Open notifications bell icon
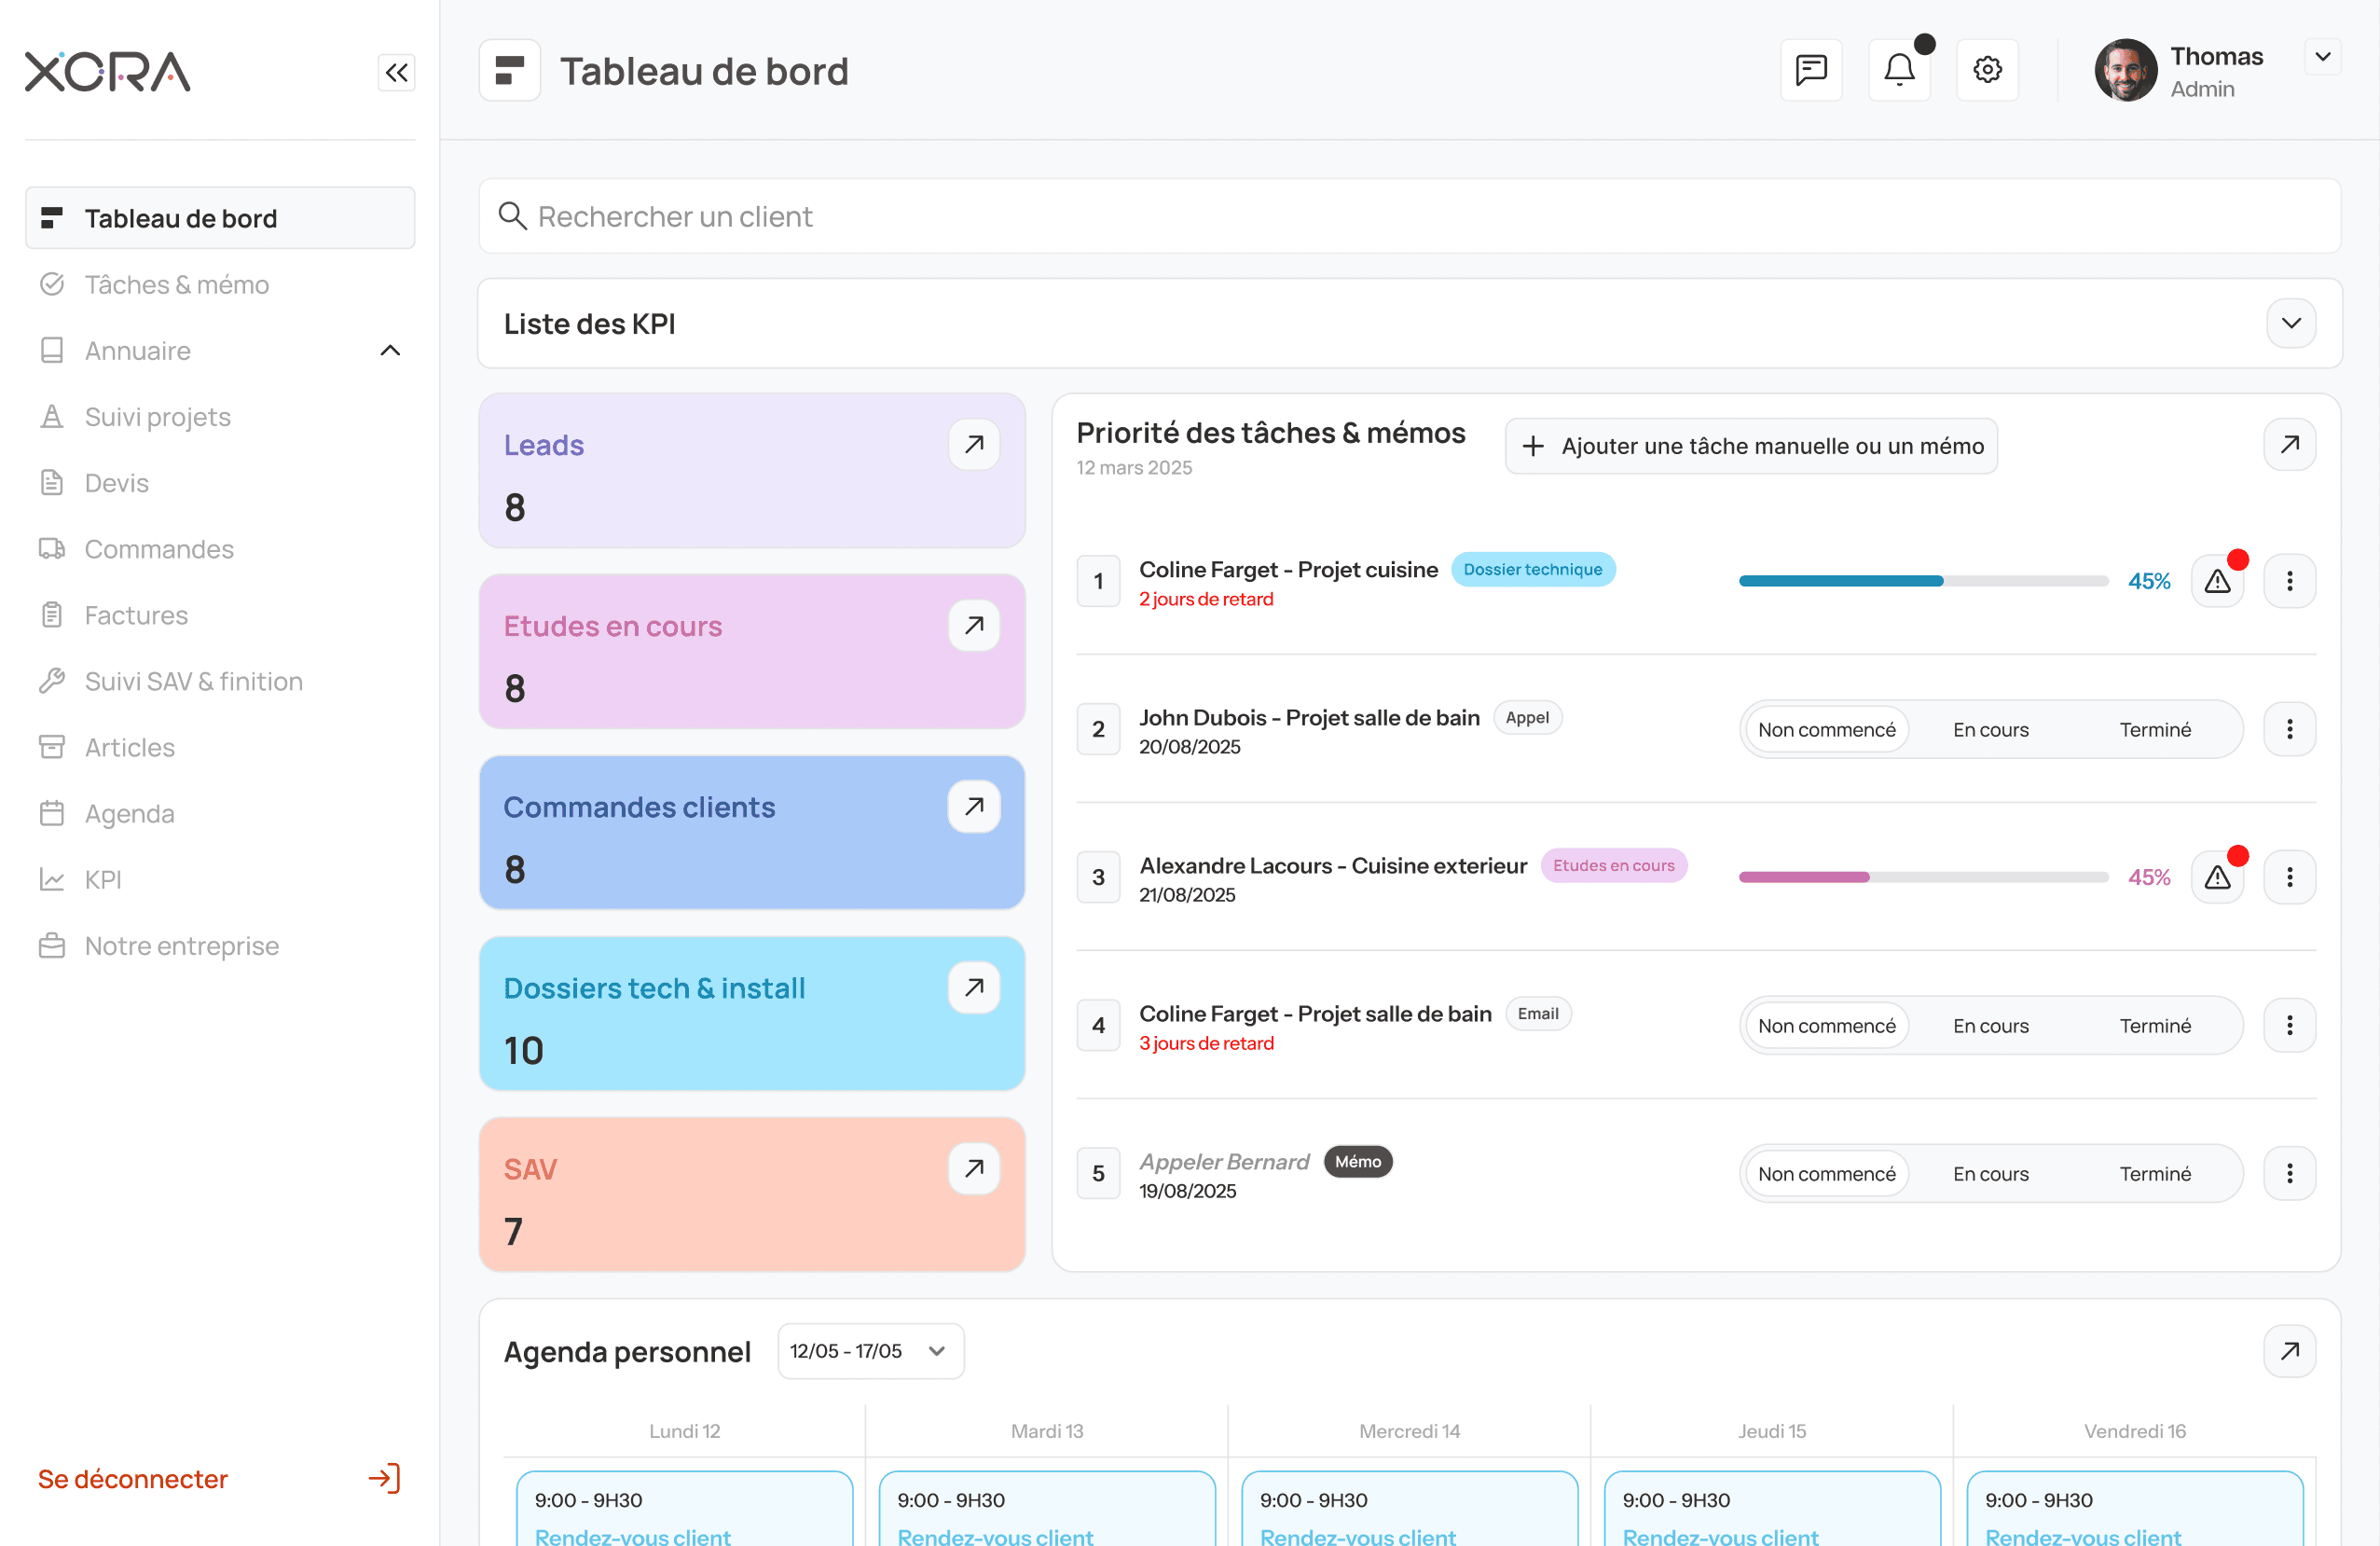Viewport: 2380px width, 1546px height. tap(1898, 70)
